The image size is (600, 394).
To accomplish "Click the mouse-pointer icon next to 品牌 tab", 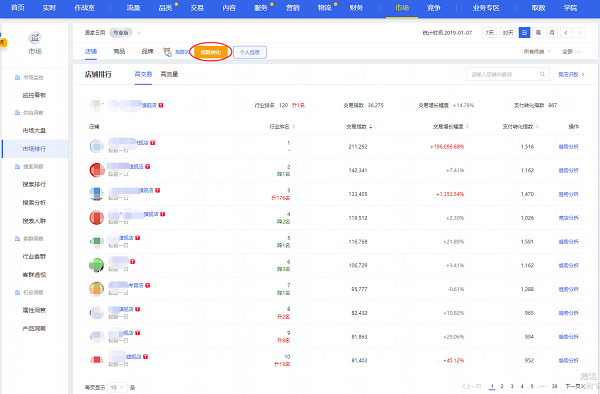I will click(168, 52).
